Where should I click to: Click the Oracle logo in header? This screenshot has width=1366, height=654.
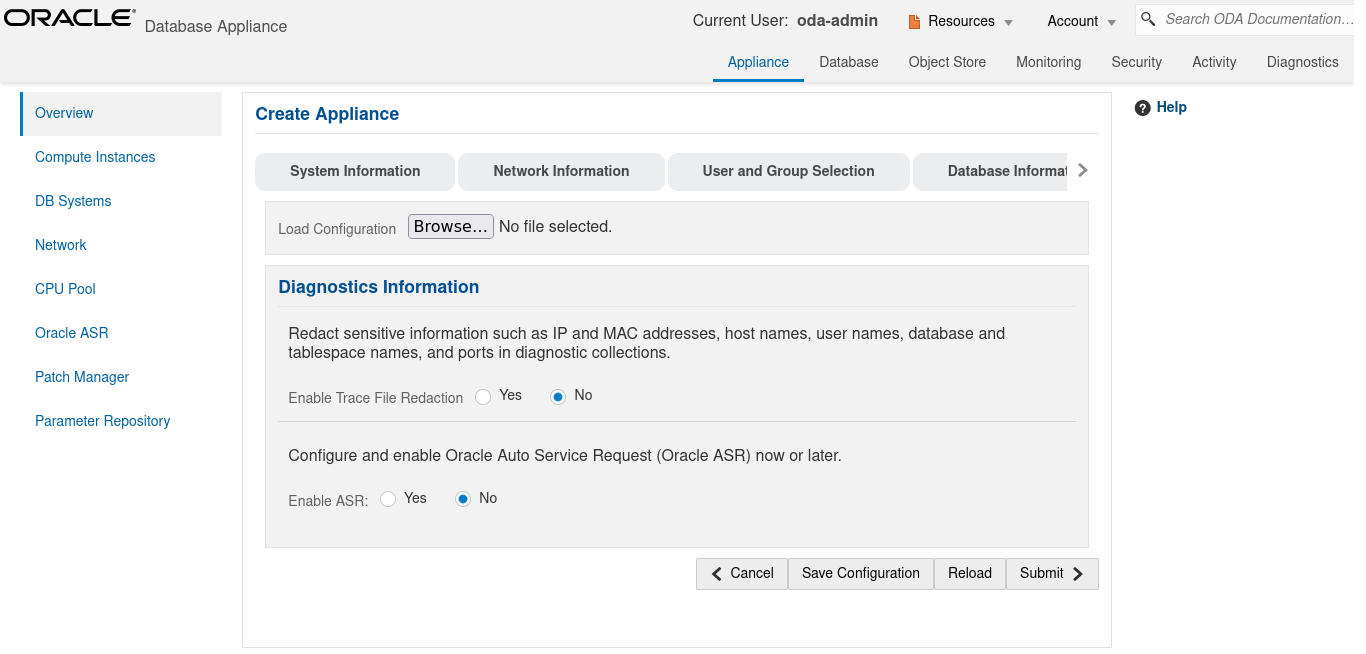click(x=70, y=18)
